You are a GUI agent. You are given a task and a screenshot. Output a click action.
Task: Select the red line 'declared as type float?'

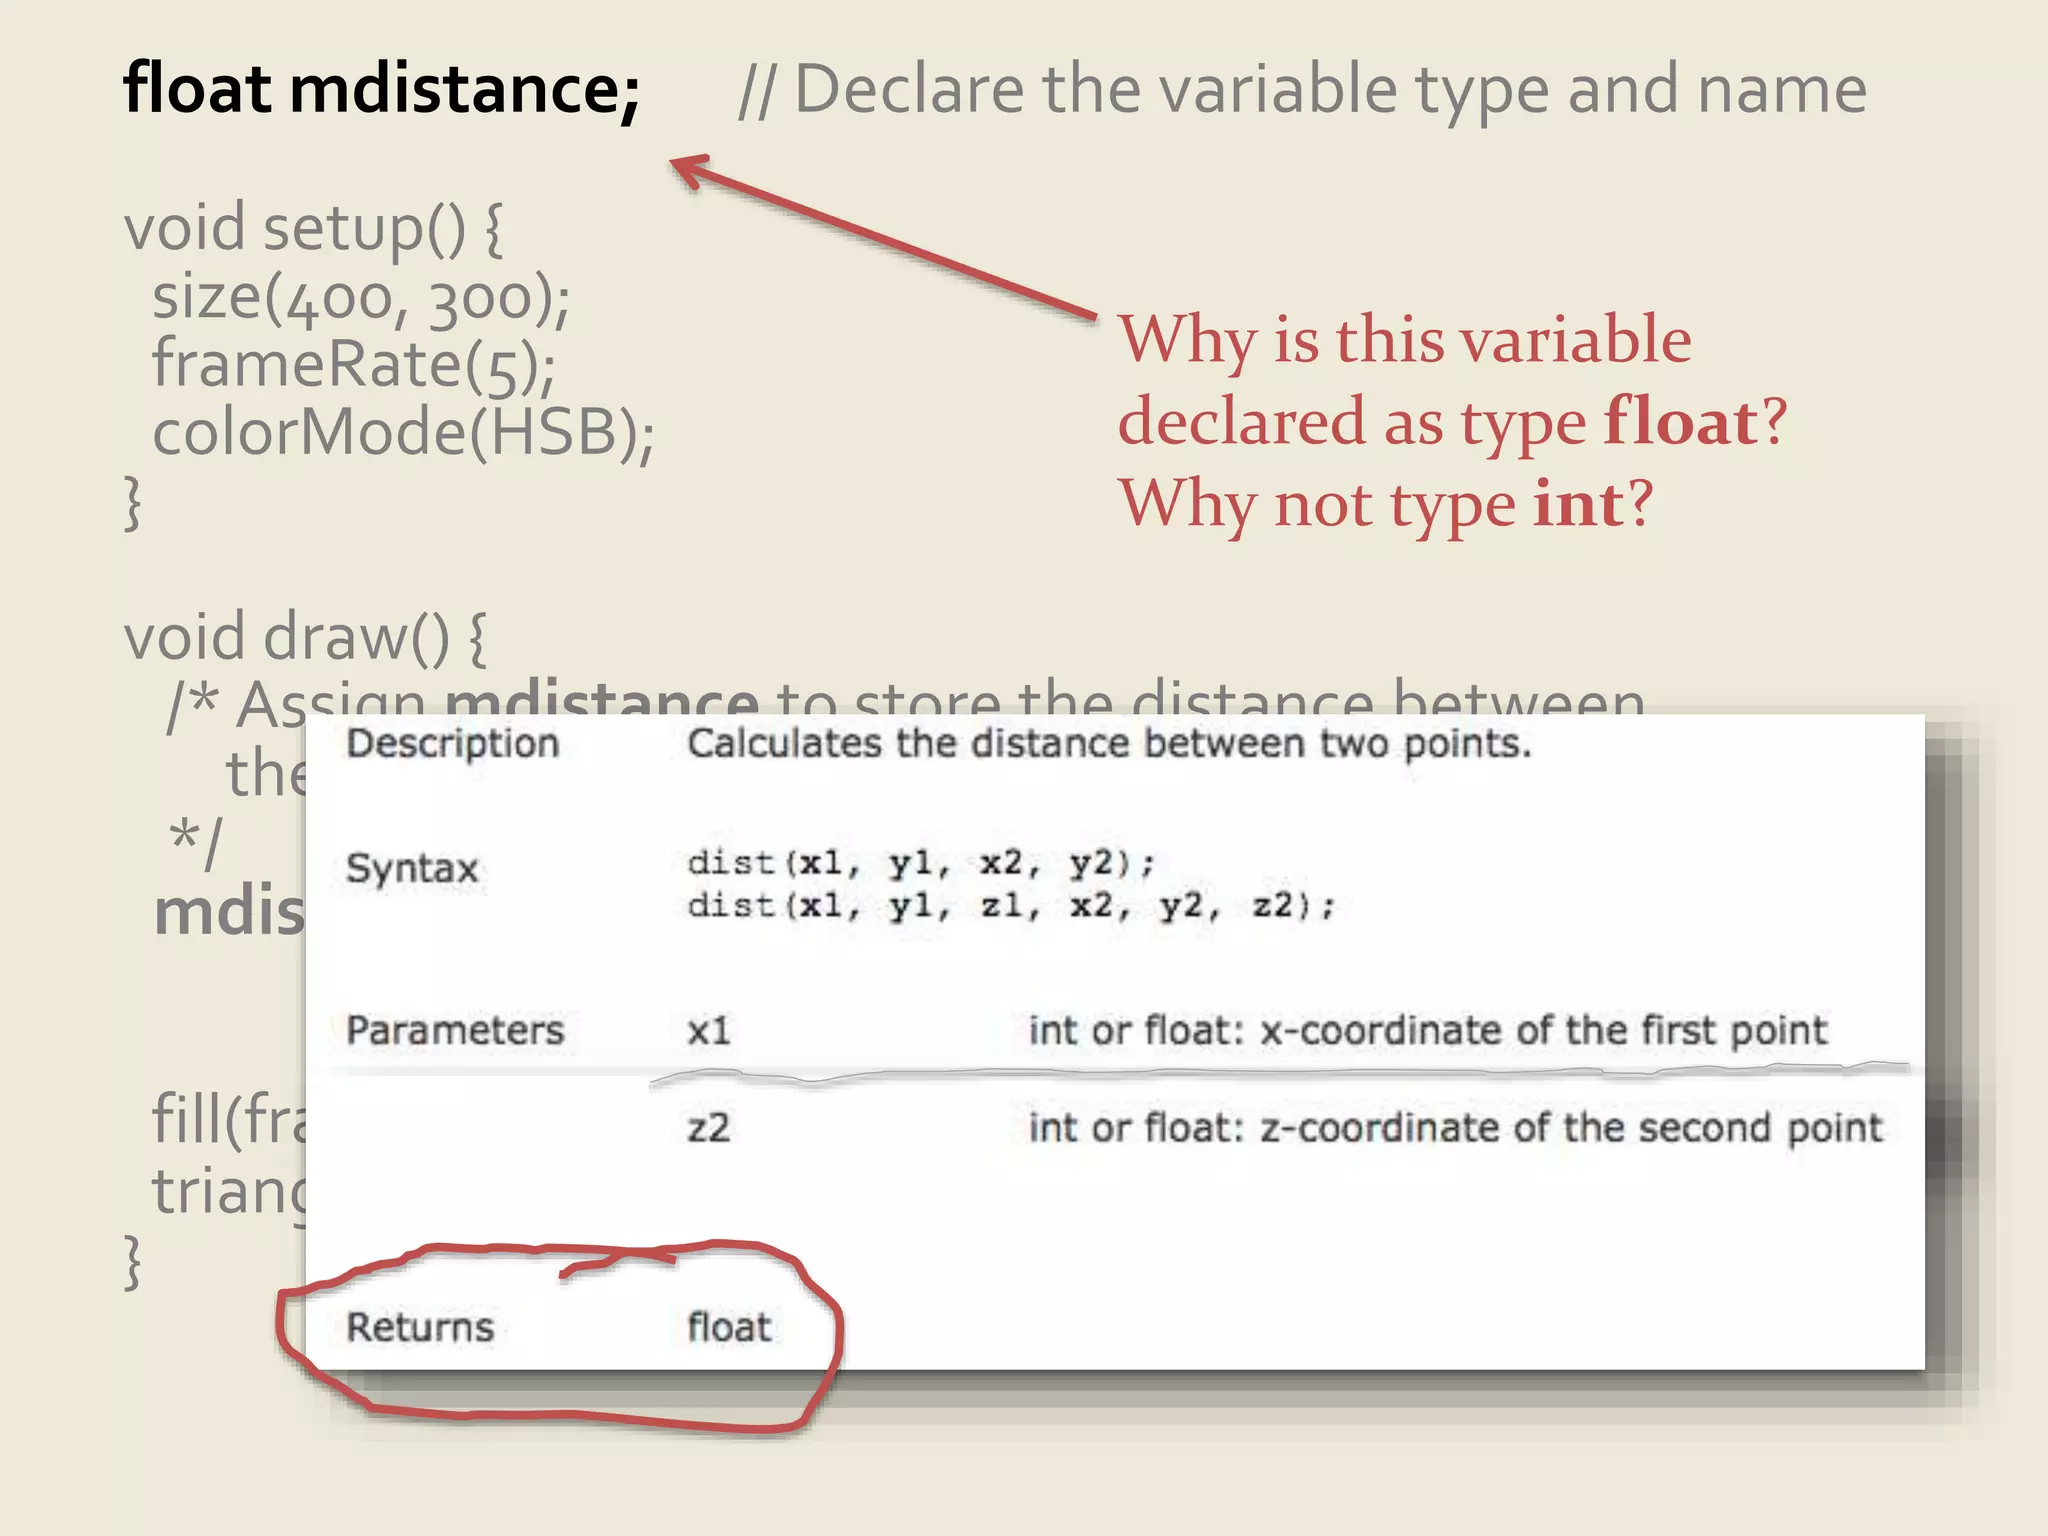(x=1452, y=422)
